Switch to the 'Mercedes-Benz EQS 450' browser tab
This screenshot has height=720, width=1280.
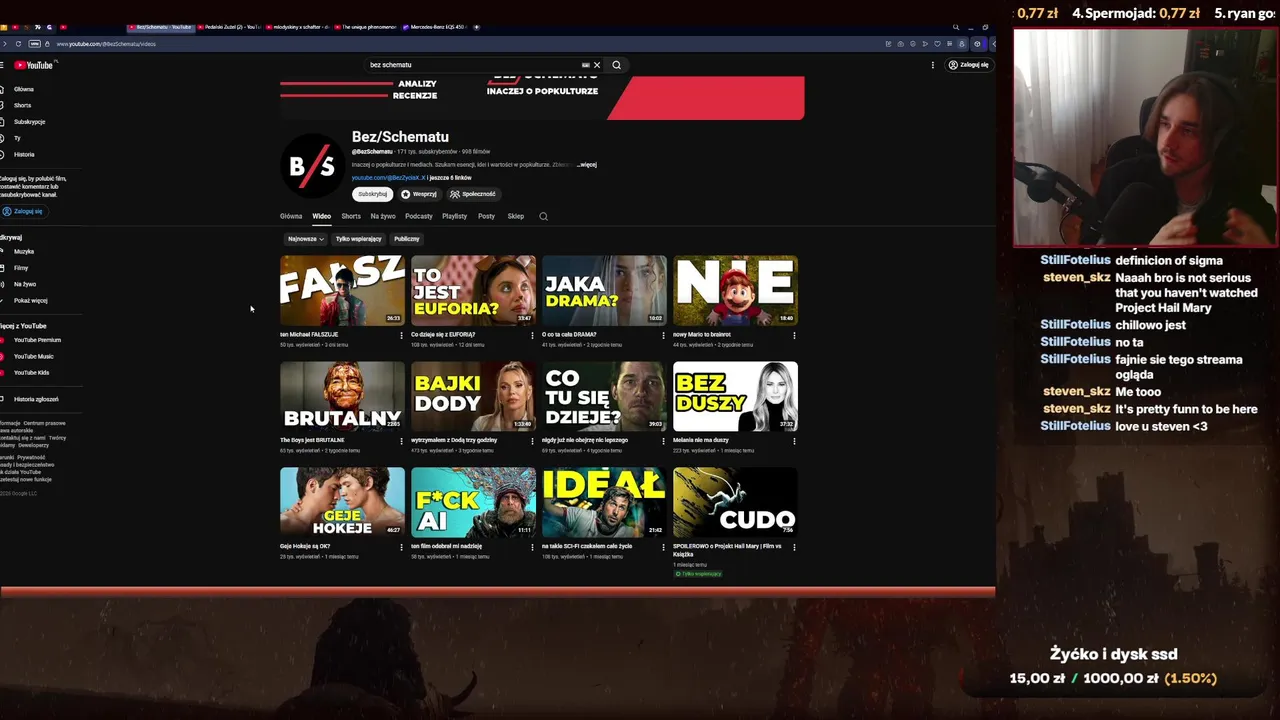[437, 27]
